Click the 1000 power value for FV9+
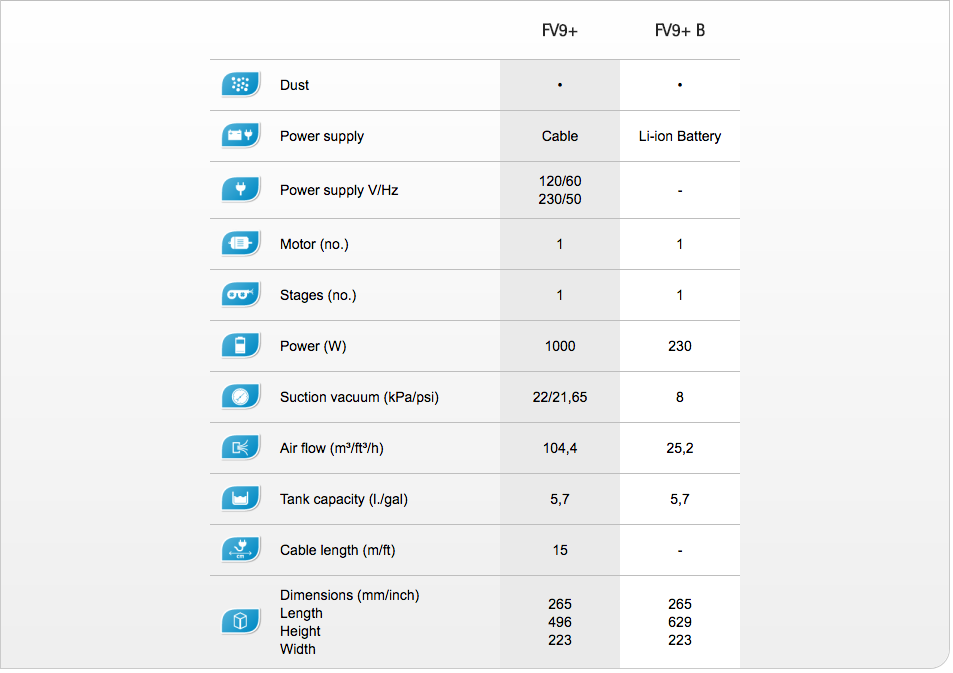 pyautogui.click(x=560, y=347)
